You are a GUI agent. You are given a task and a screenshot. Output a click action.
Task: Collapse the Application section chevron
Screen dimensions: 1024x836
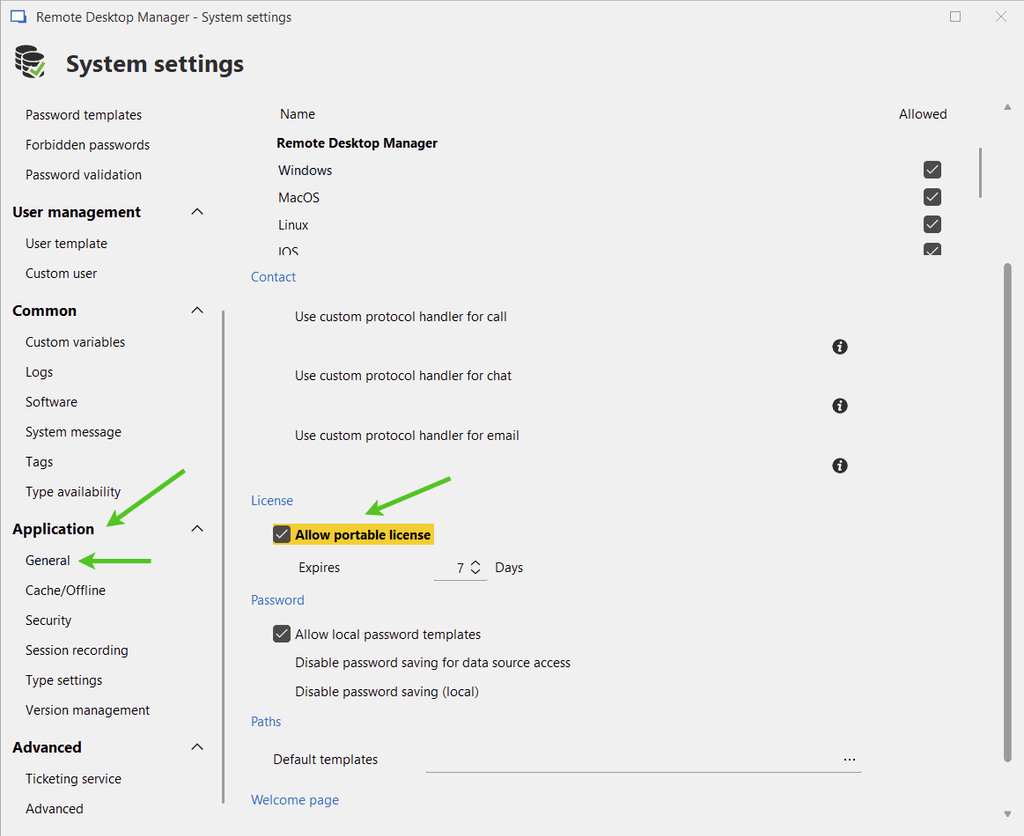(197, 529)
